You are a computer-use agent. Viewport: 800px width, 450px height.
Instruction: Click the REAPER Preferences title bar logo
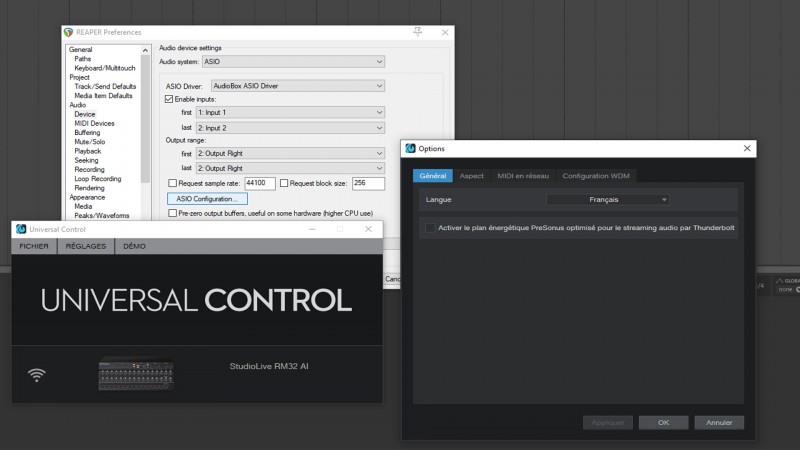68,32
